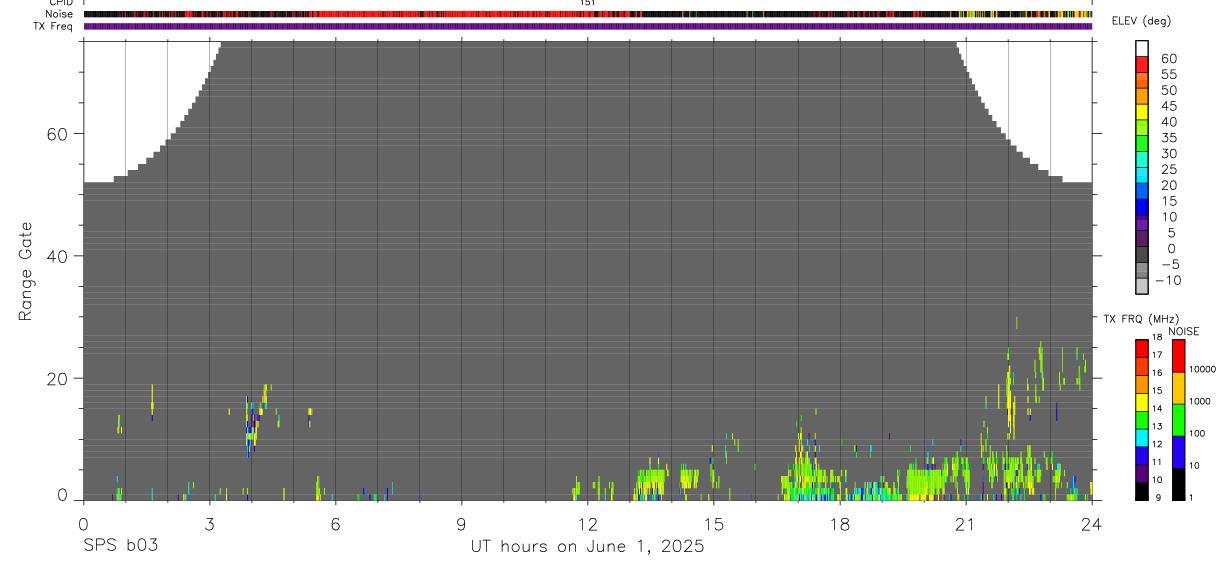The image size is (1228, 567).
Task: Pick the cyan 20–25 degree ELEV colorbar segment
Action: tap(1142, 176)
